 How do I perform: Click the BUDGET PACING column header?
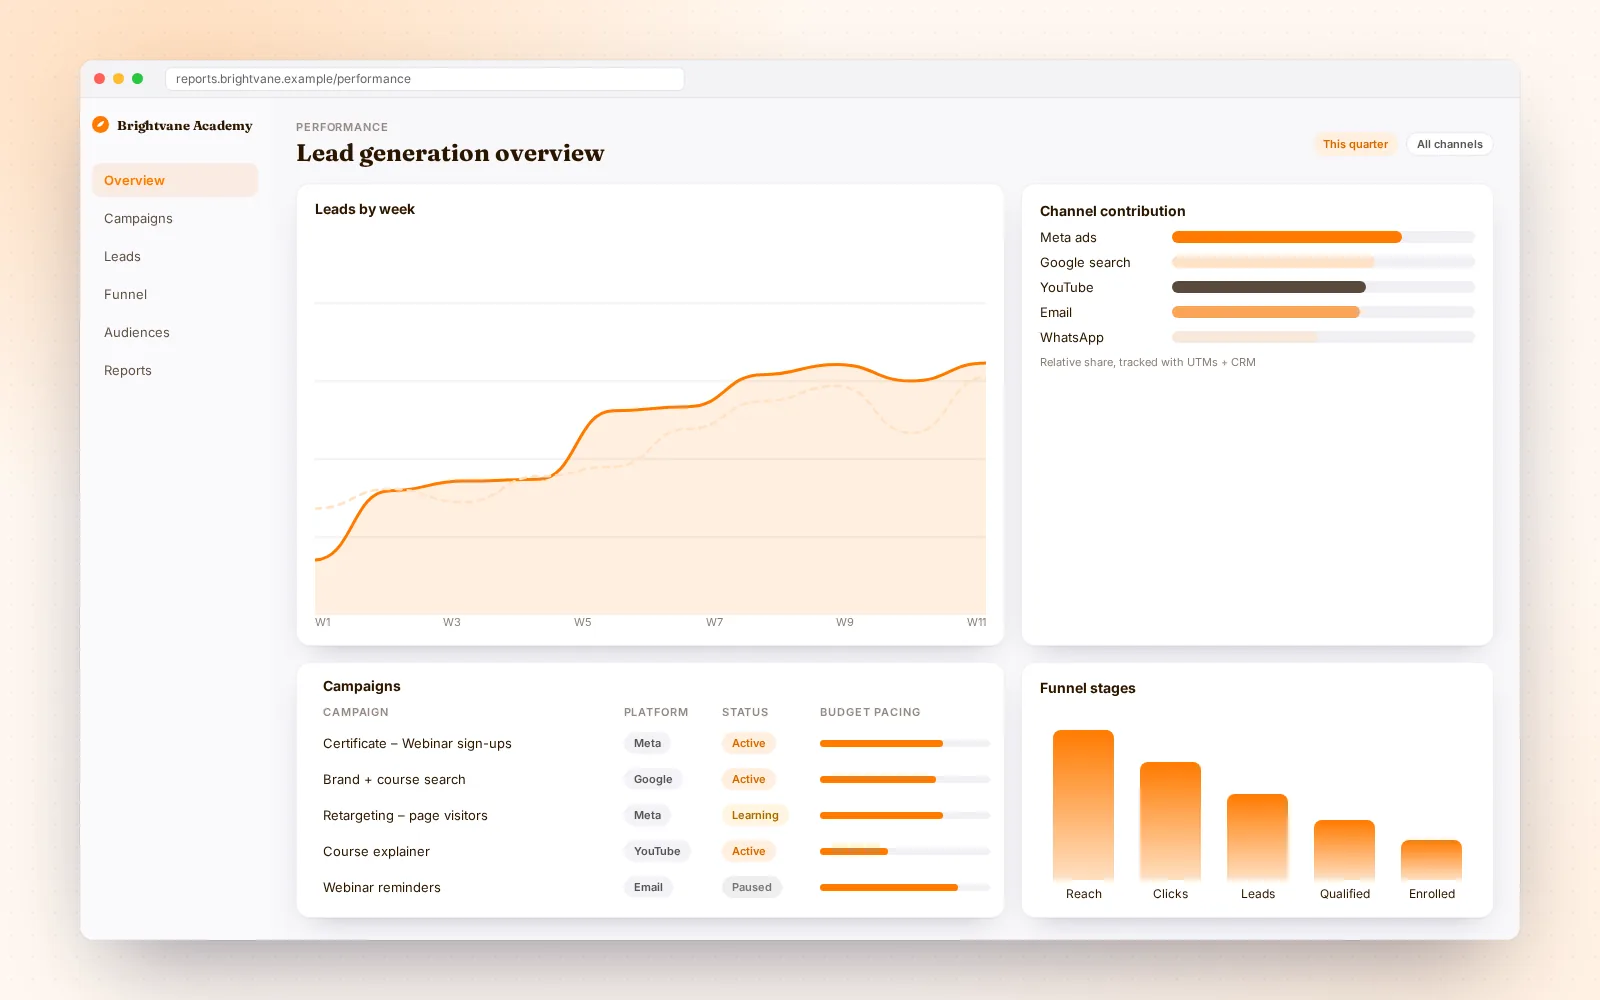coord(870,712)
